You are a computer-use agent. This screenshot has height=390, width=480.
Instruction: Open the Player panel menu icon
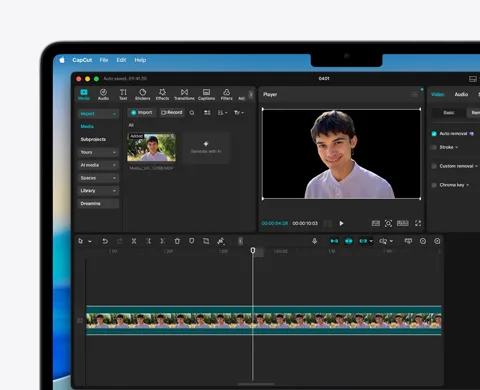(x=414, y=94)
